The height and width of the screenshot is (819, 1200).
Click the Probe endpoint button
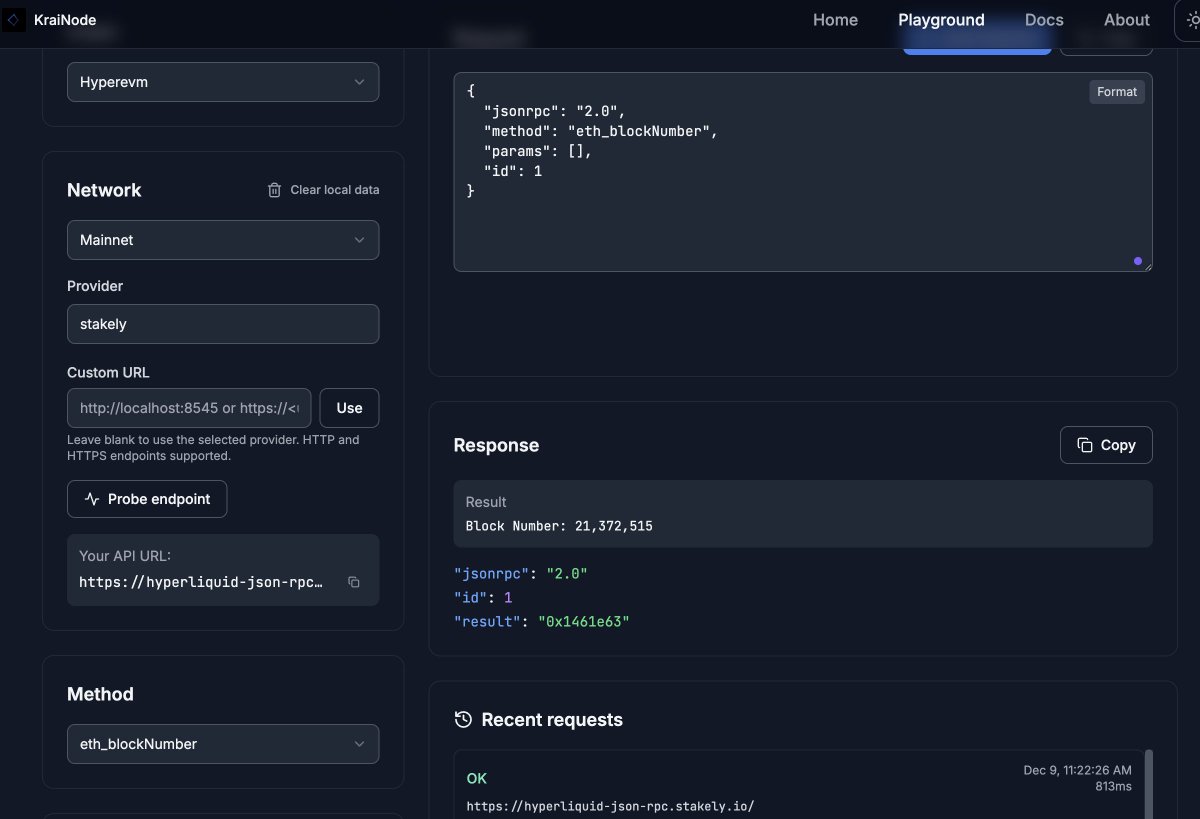(147, 499)
